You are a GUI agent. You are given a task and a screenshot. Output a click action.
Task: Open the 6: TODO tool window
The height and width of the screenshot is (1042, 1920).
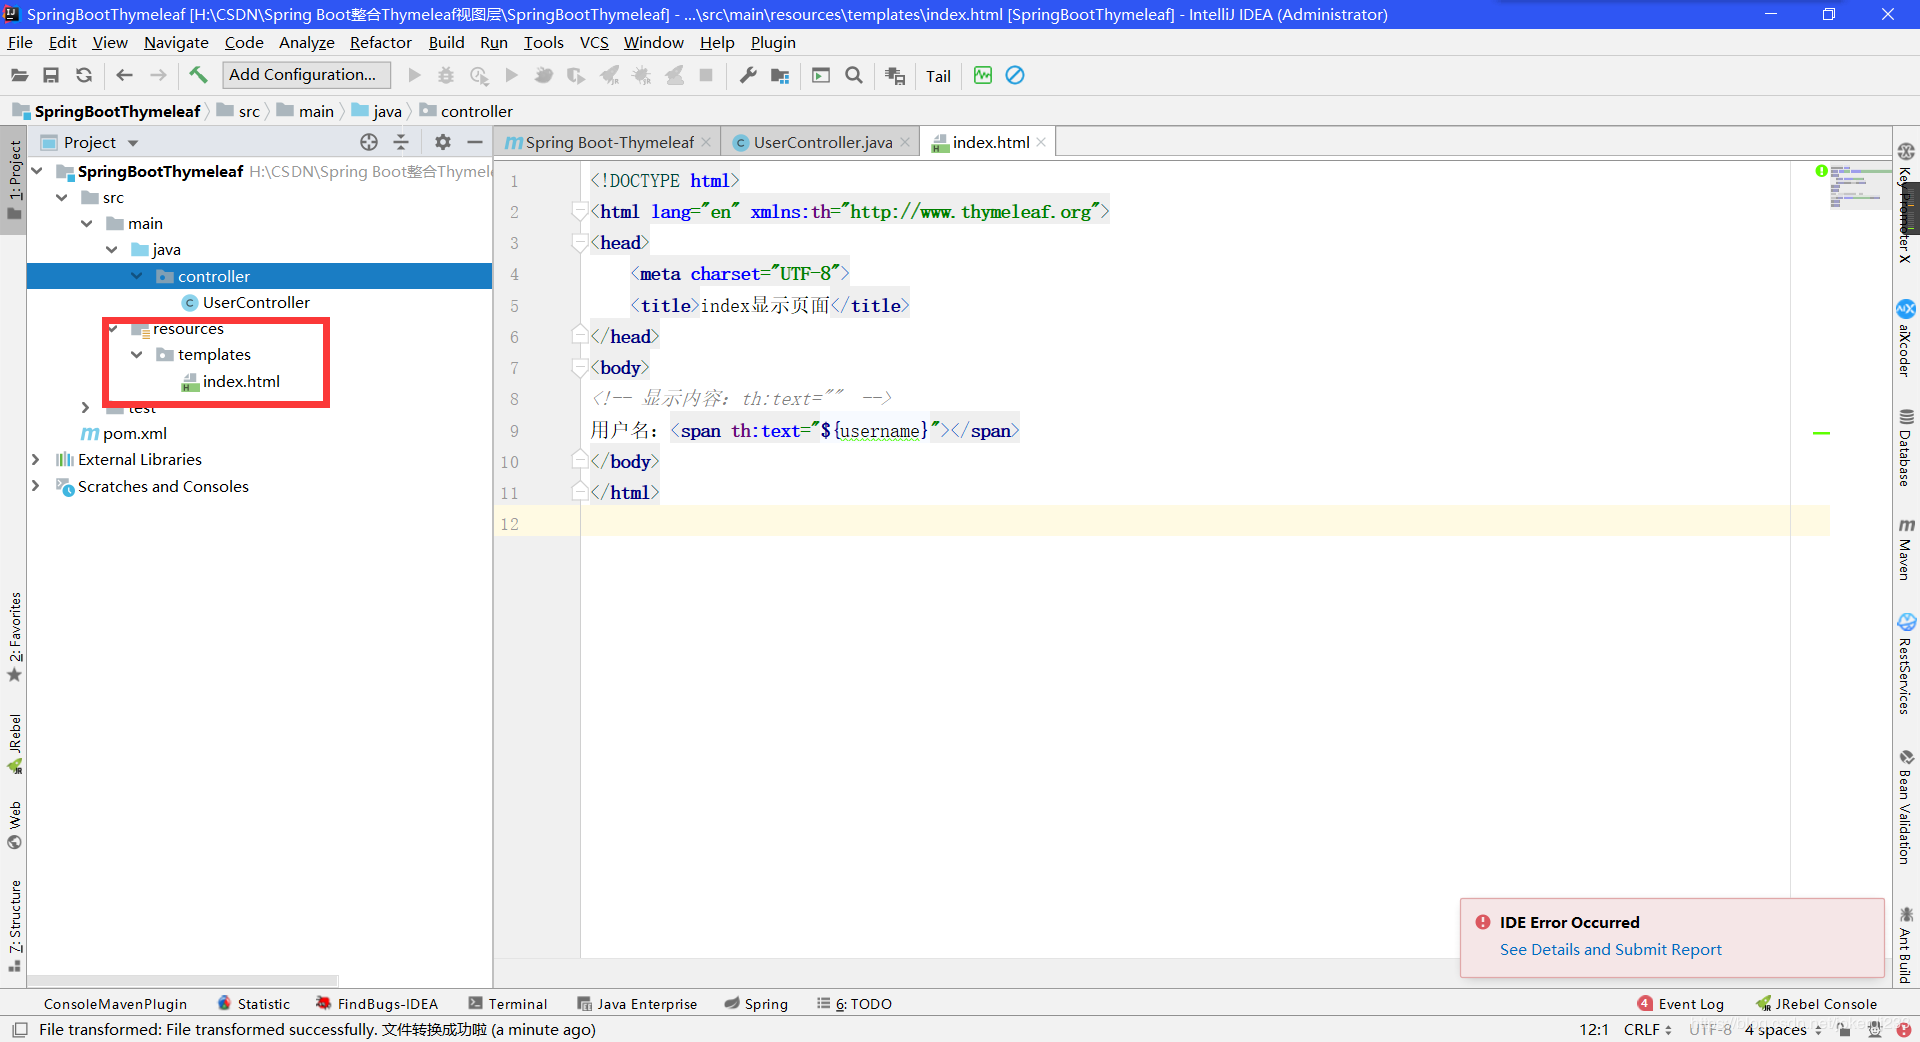[854, 1004]
